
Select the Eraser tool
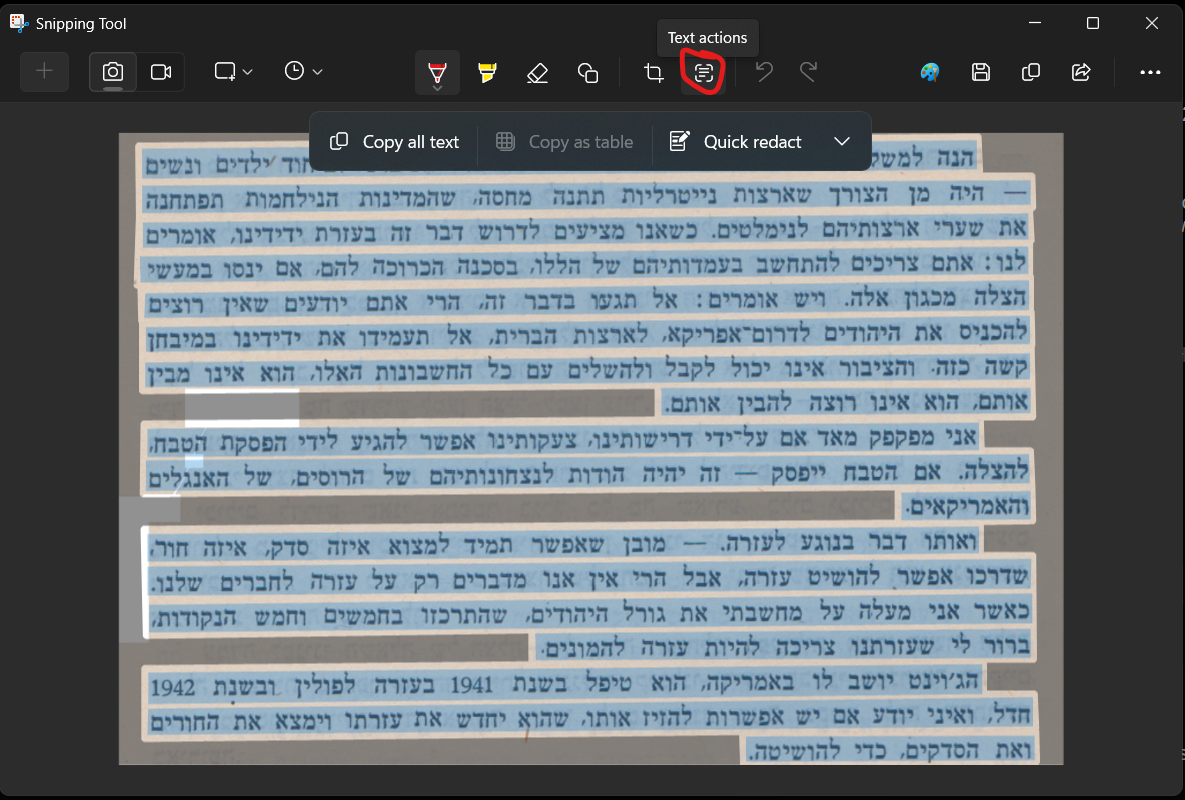pos(537,73)
